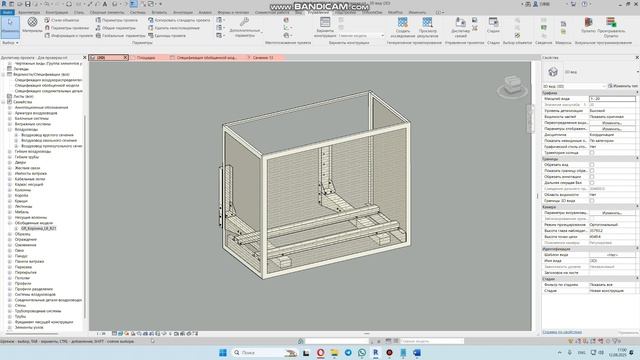The height and width of the screenshot is (360, 640).
Task: Open Информация о проекте dialog
Action: [69, 36]
